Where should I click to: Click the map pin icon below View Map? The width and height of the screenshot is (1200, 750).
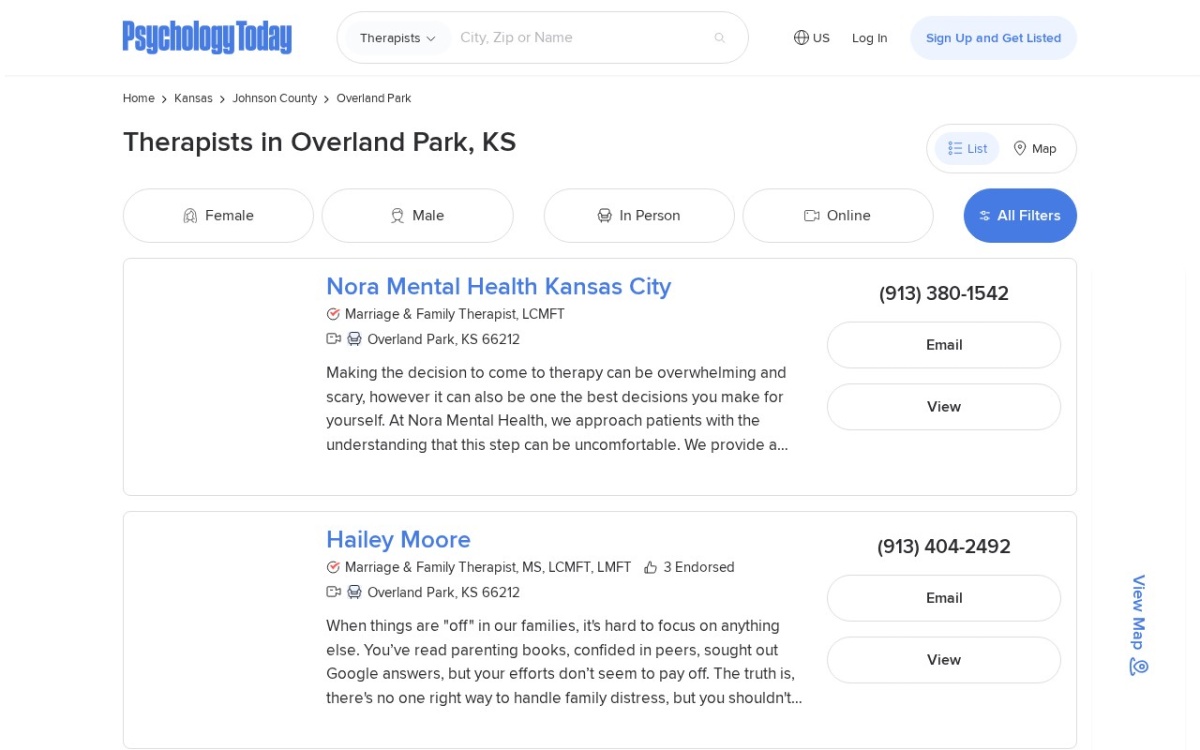(x=1139, y=666)
